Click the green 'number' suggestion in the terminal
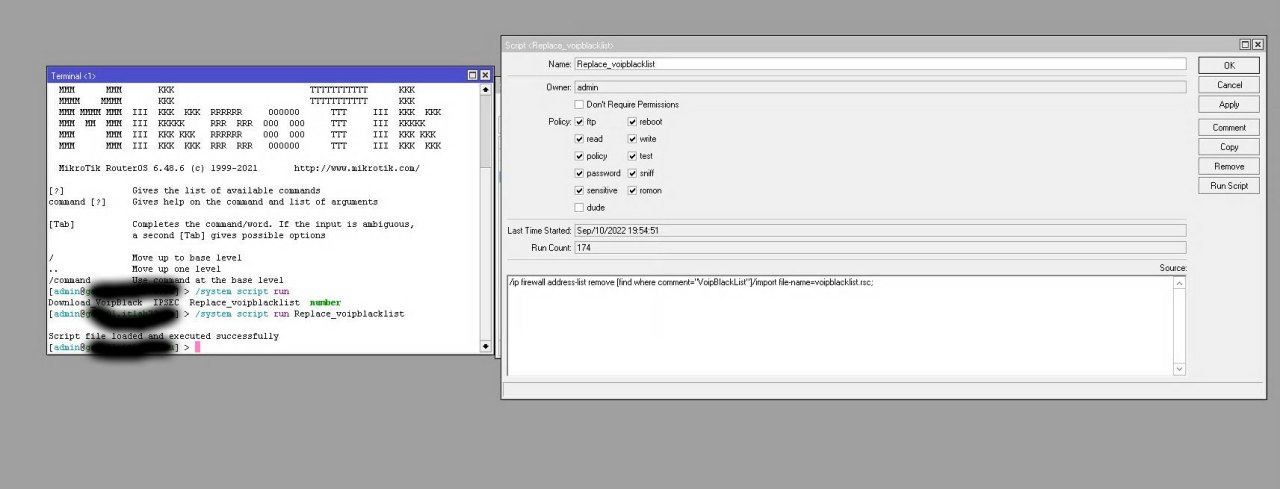 pos(325,302)
